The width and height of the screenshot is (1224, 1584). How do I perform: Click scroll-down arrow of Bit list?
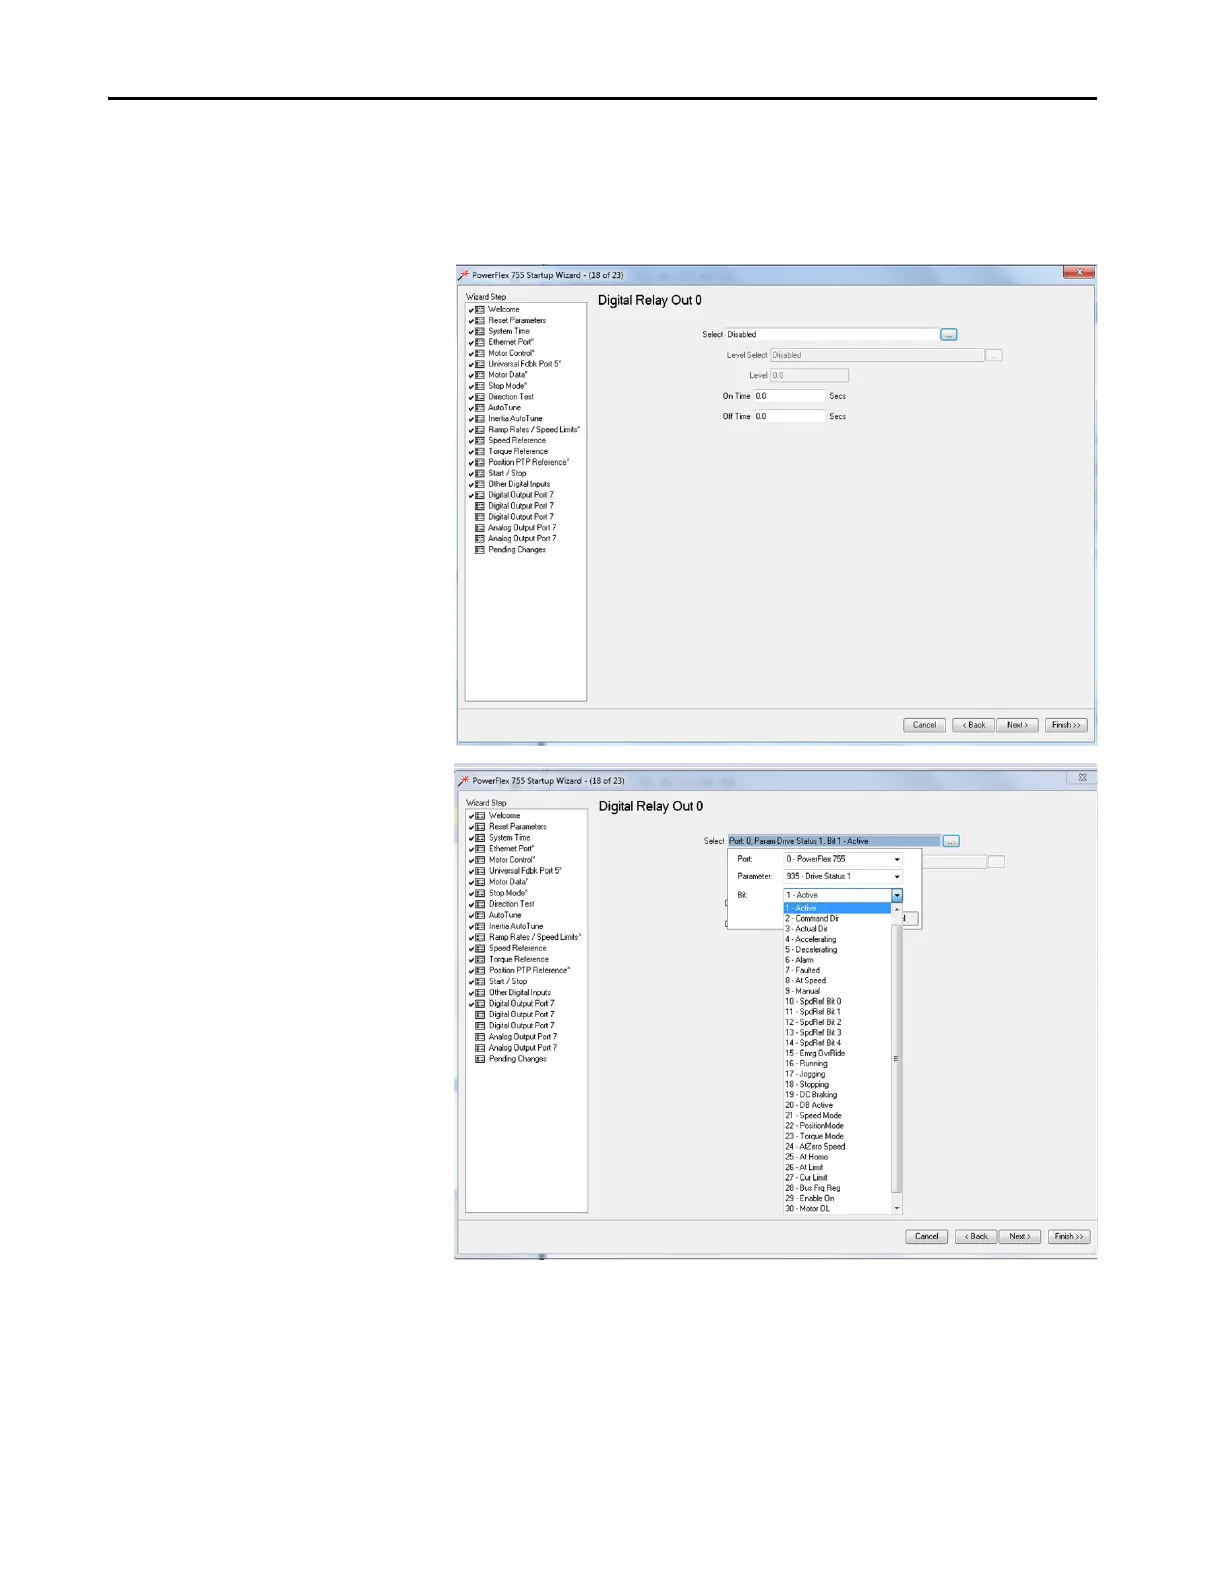896,1208
